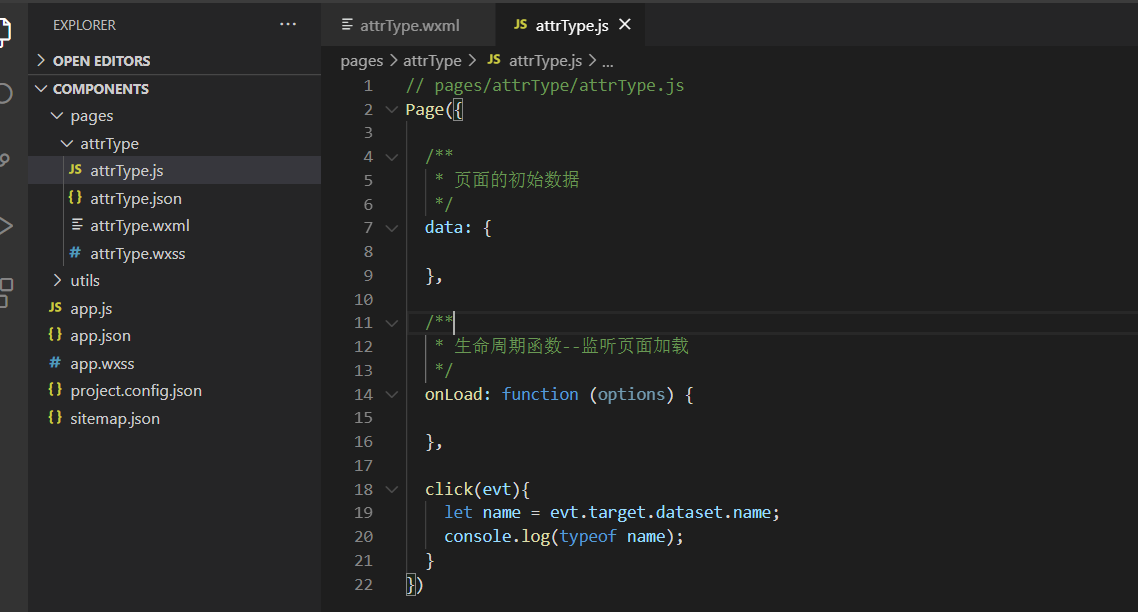1138x612 pixels.
Task: Open project.config.json file
Action: coord(174,391)
